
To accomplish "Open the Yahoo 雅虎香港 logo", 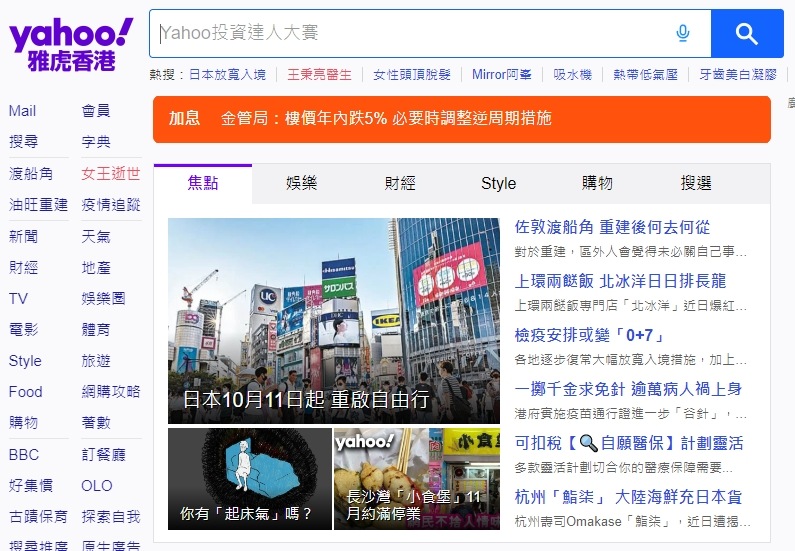I will click(x=71, y=45).
